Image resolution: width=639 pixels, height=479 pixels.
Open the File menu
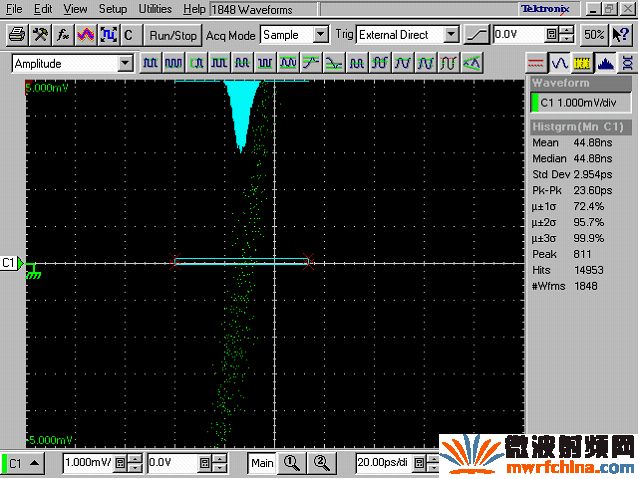(14, 9)
